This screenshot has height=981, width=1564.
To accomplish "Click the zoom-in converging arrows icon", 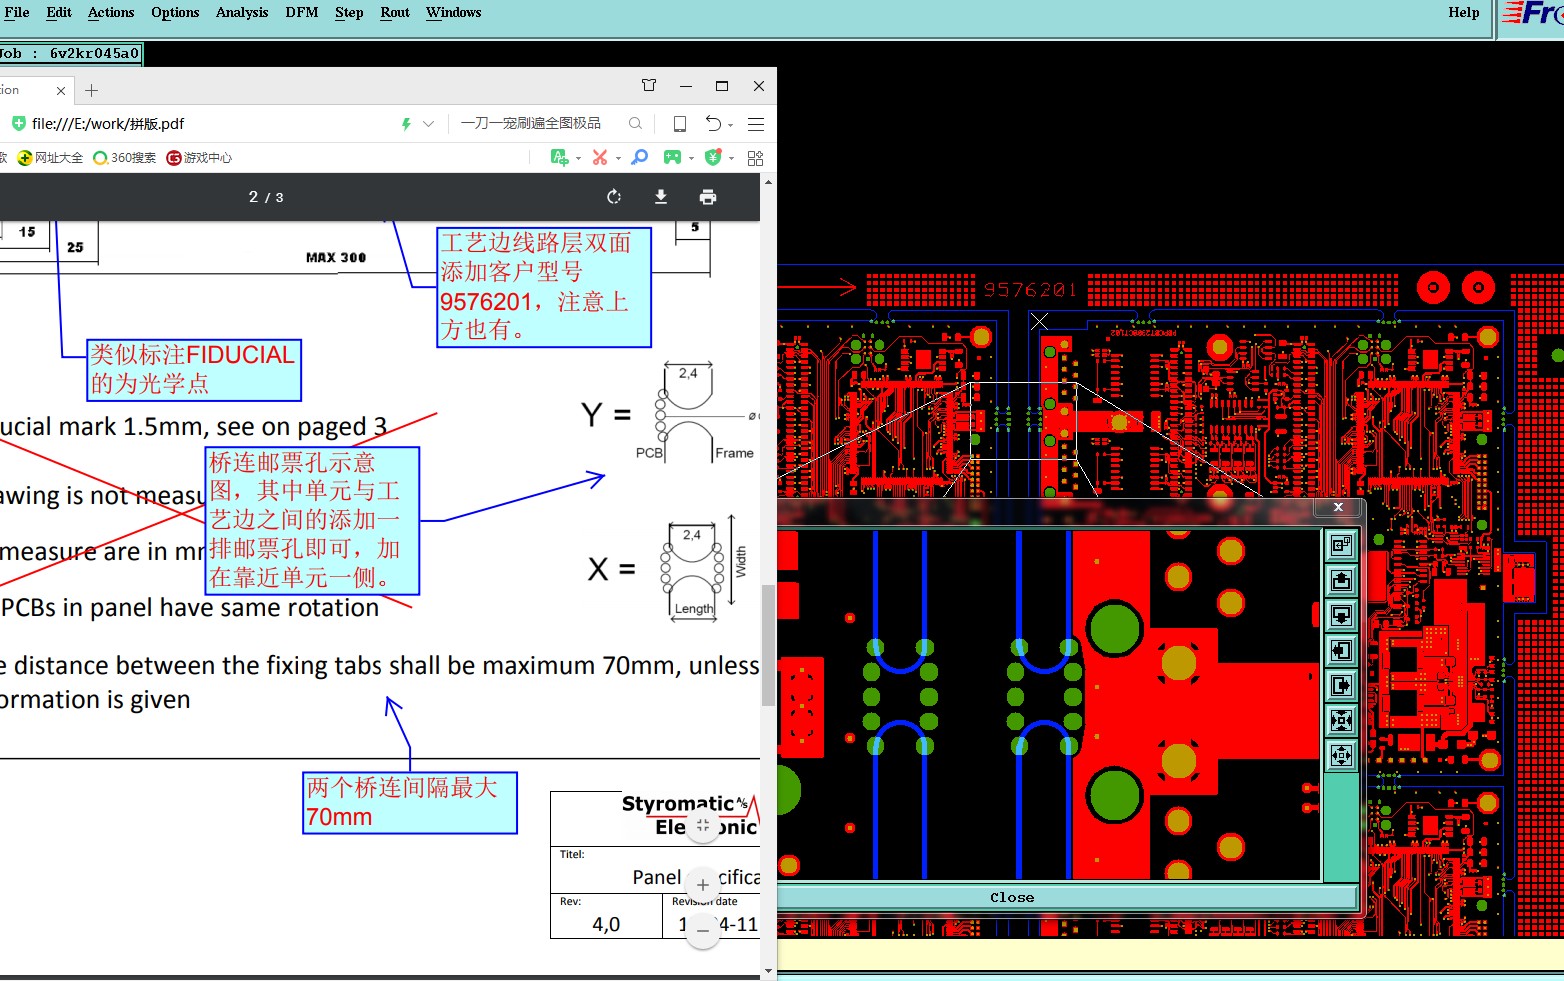I will [x=1341, y=720].
